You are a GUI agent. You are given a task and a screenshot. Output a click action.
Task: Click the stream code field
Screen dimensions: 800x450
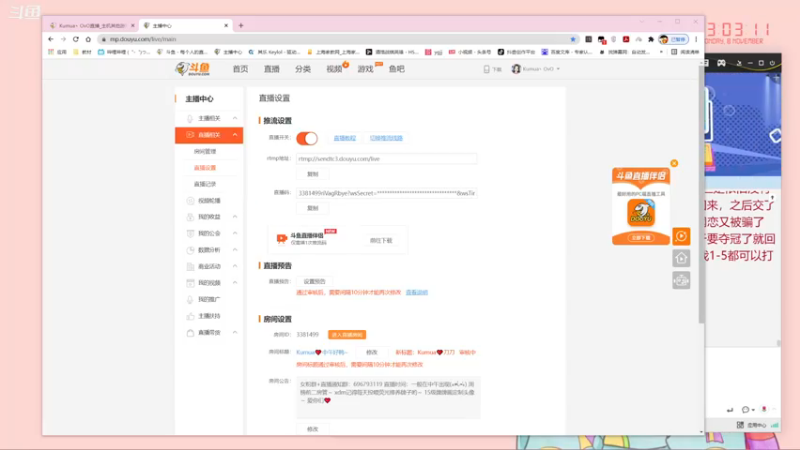click(387, 193)
